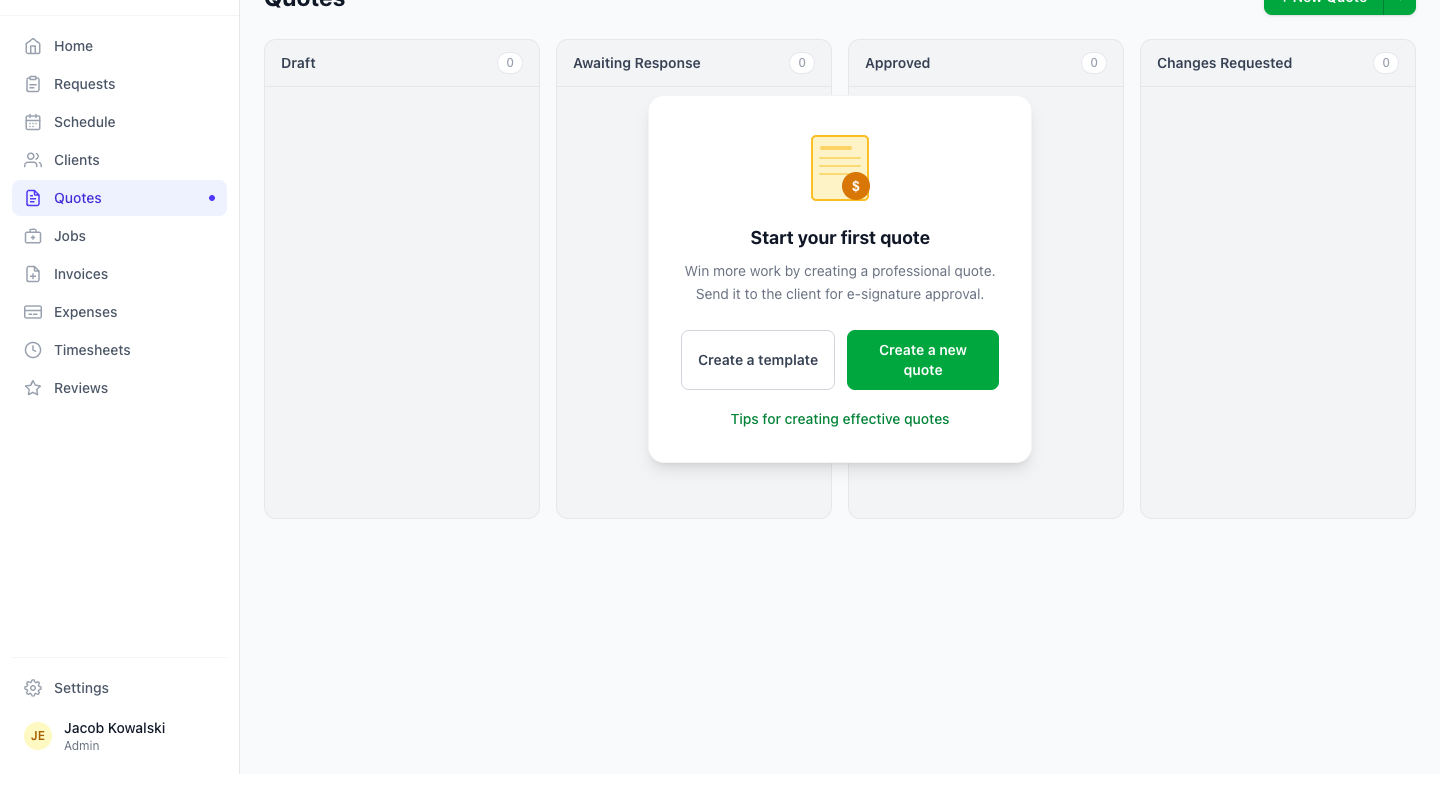Click the Jacob Kowalski profile entry
The height and width of the screenshot is (810, 1440).
[x=114, y=735]
